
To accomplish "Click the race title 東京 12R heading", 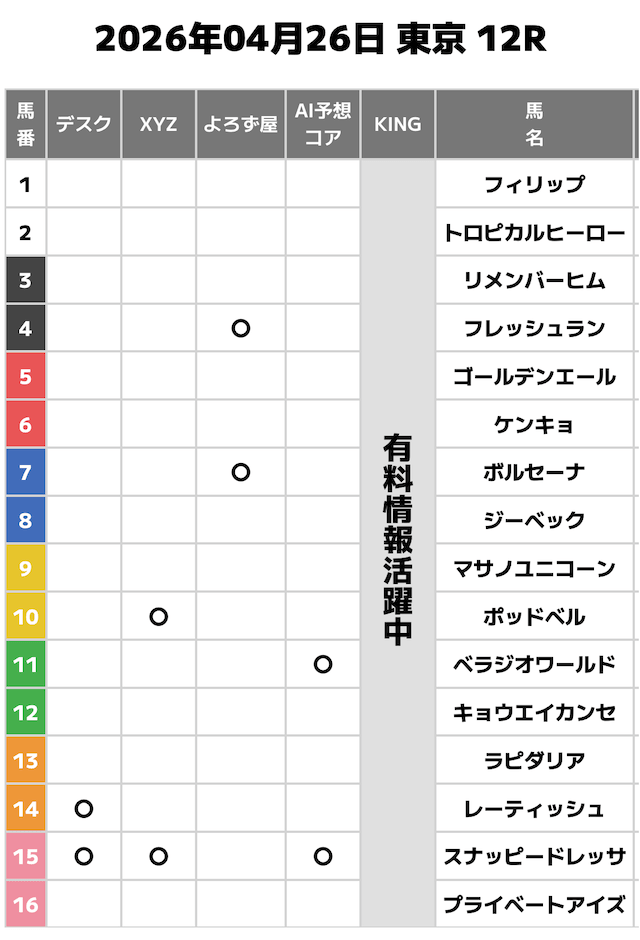I will tap(321, 39).
